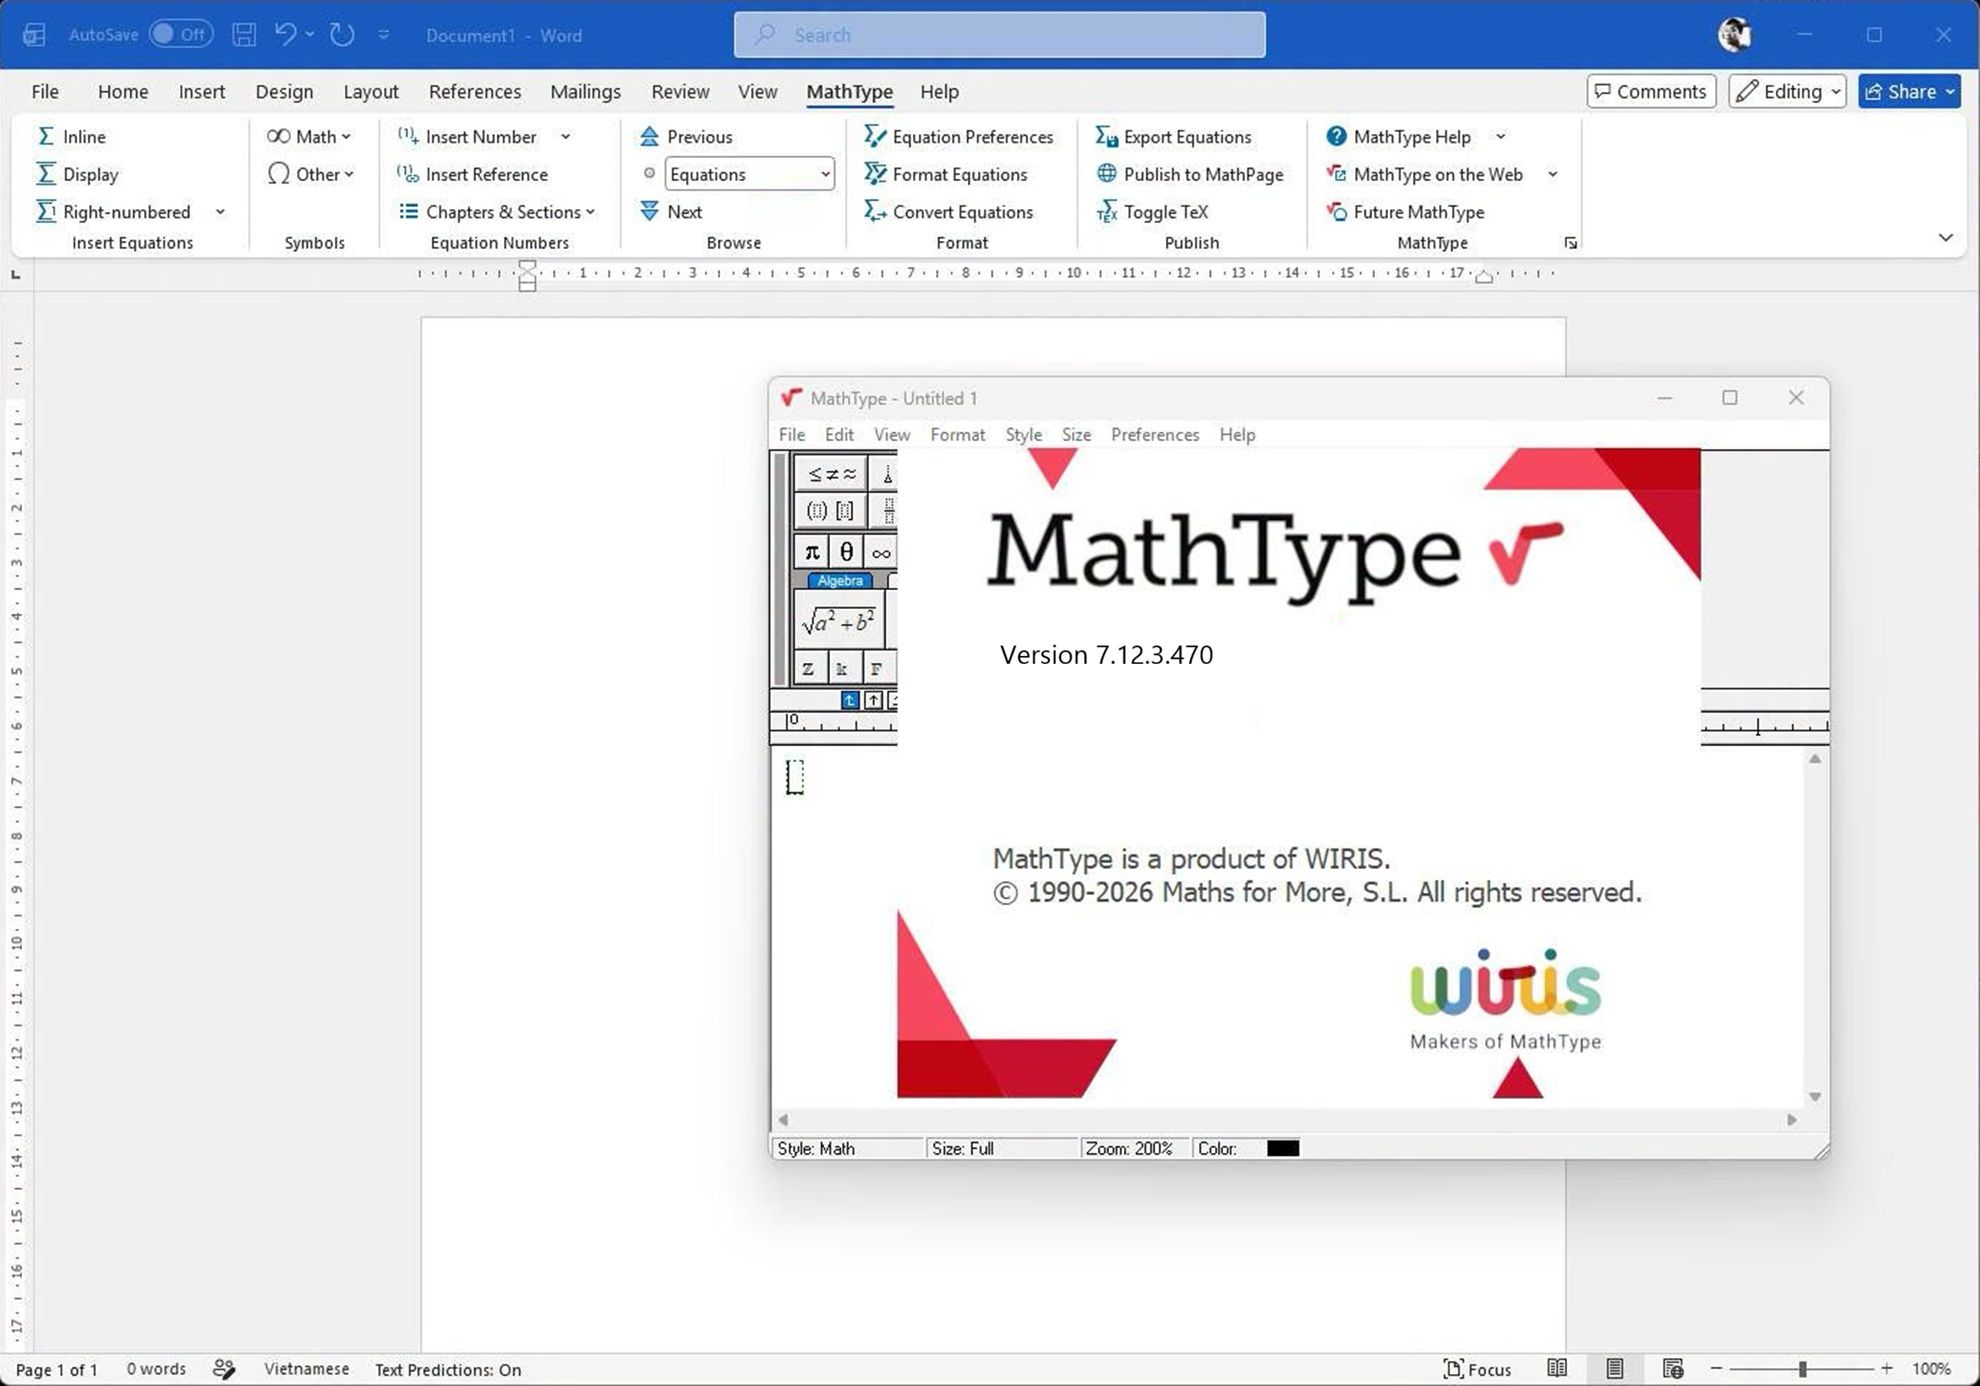Viewport: 1980px width, 1386px height.
Task: Click the Undo button
Action: coord(286,34)
